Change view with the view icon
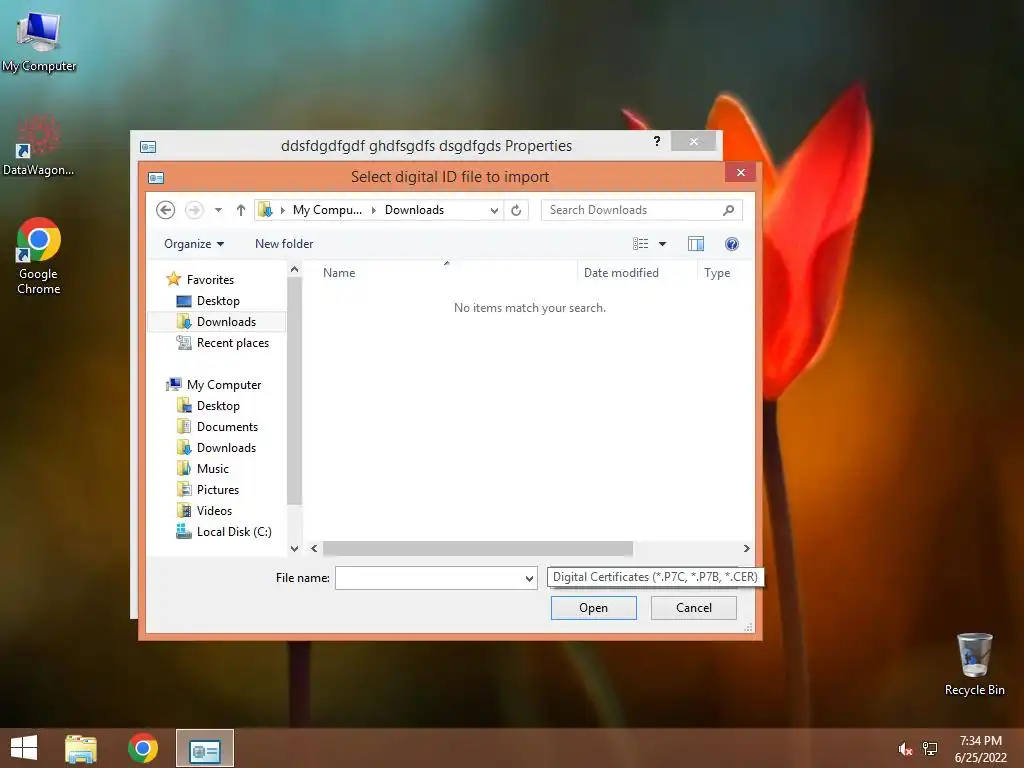This screenshot has width=1024, height=768. point(640,244)
